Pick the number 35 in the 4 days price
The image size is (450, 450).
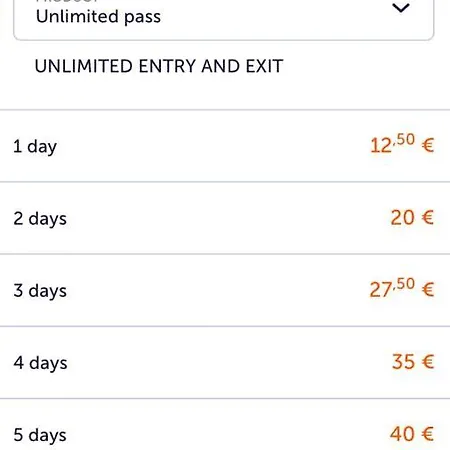(403, 362)
